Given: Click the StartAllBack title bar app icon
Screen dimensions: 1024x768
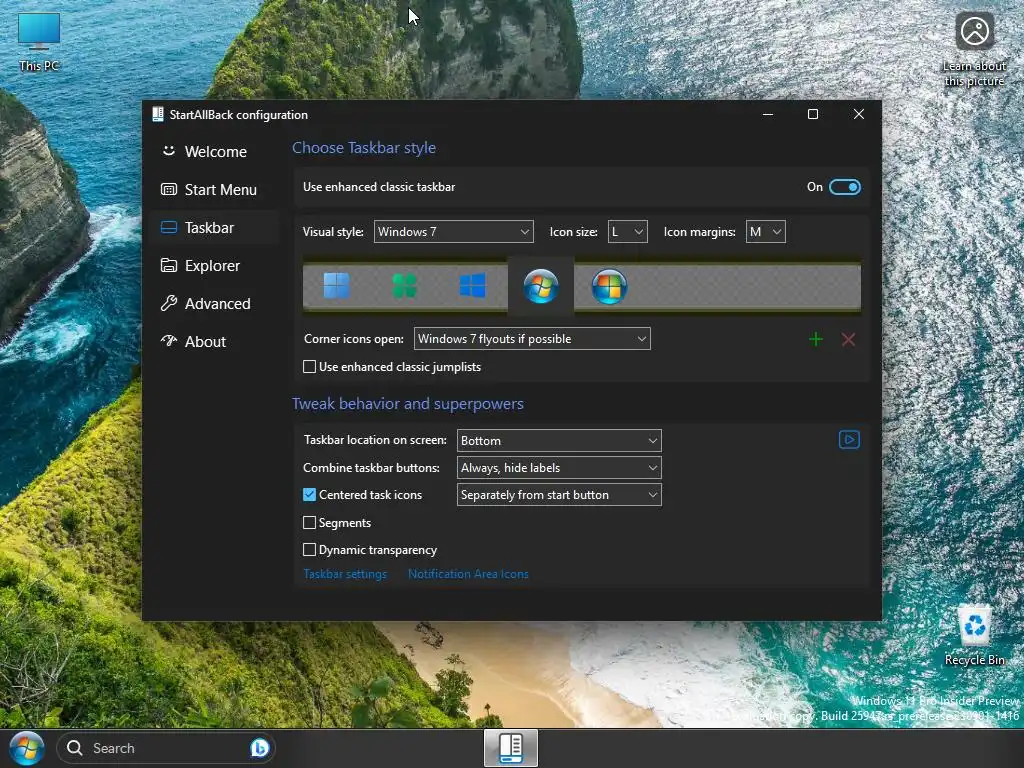Looking at the screenshot, I should pos(157,114).
